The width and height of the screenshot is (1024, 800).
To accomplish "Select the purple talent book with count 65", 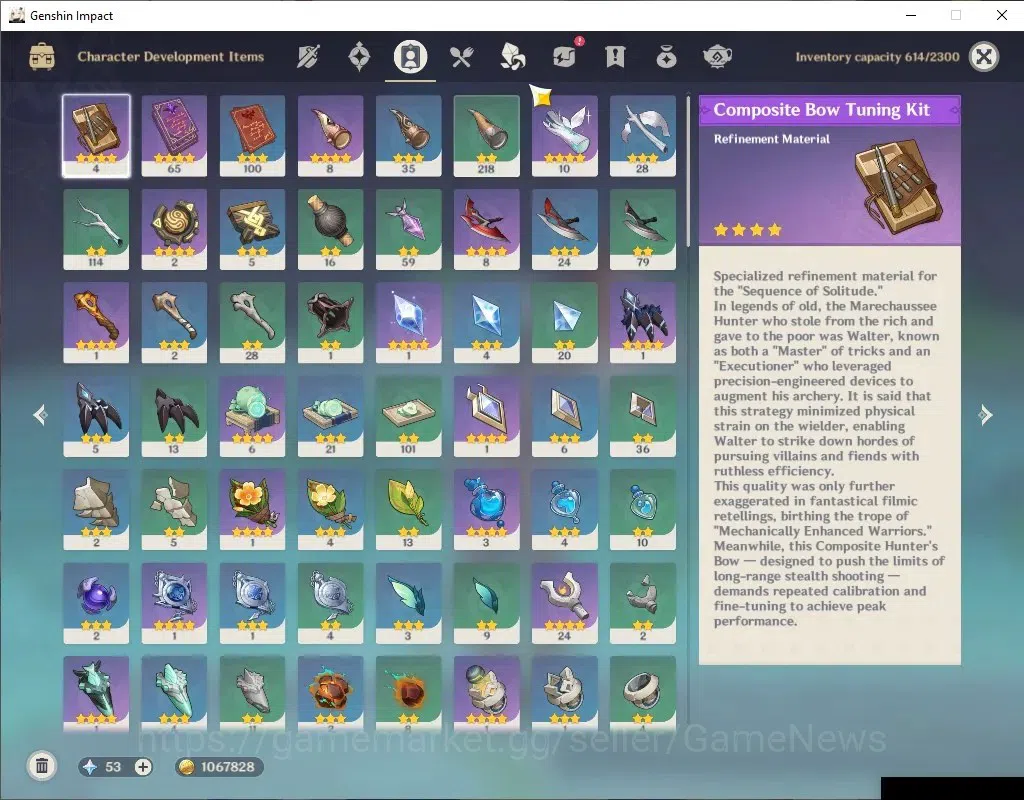I will (x=174, y=136).
